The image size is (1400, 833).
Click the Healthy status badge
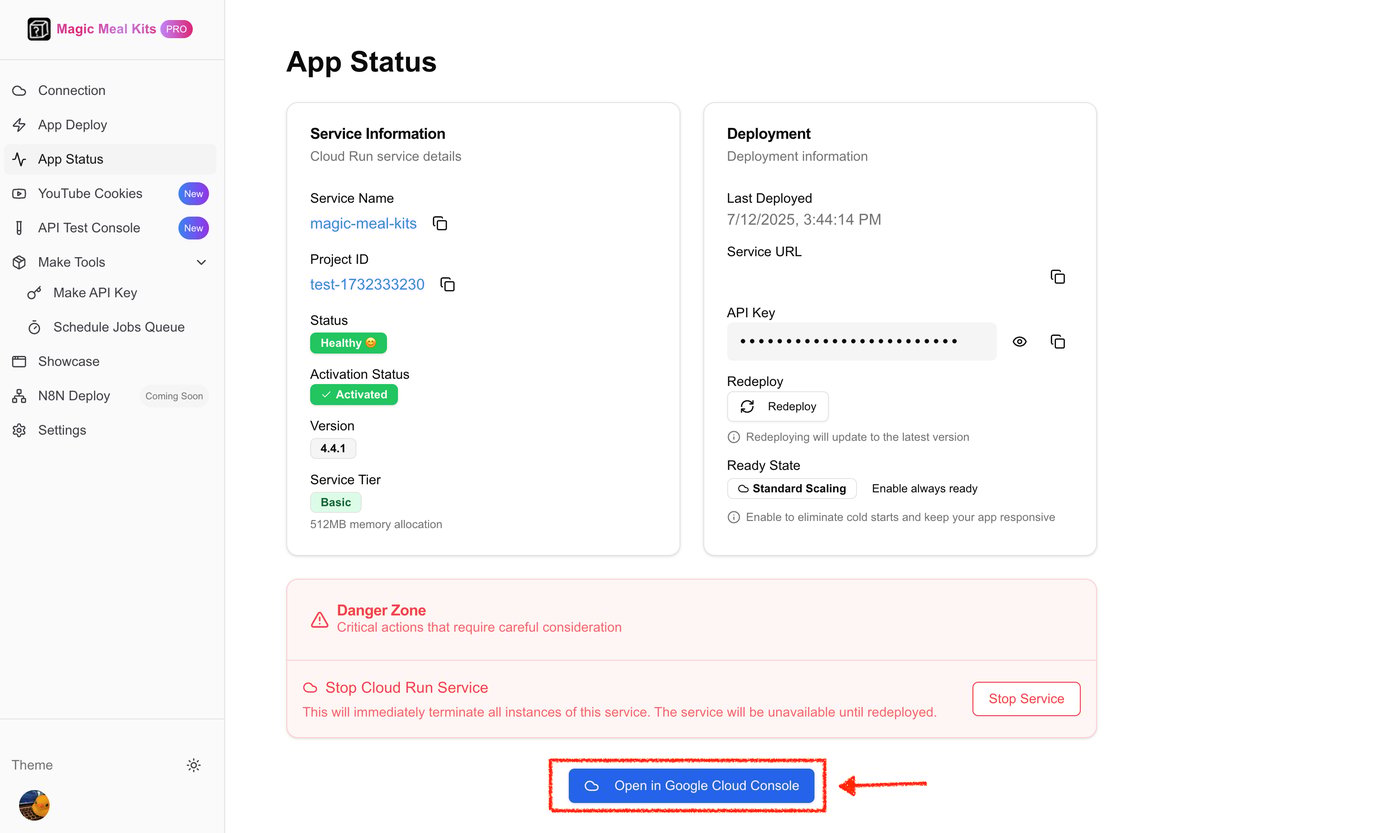(348, 343)
